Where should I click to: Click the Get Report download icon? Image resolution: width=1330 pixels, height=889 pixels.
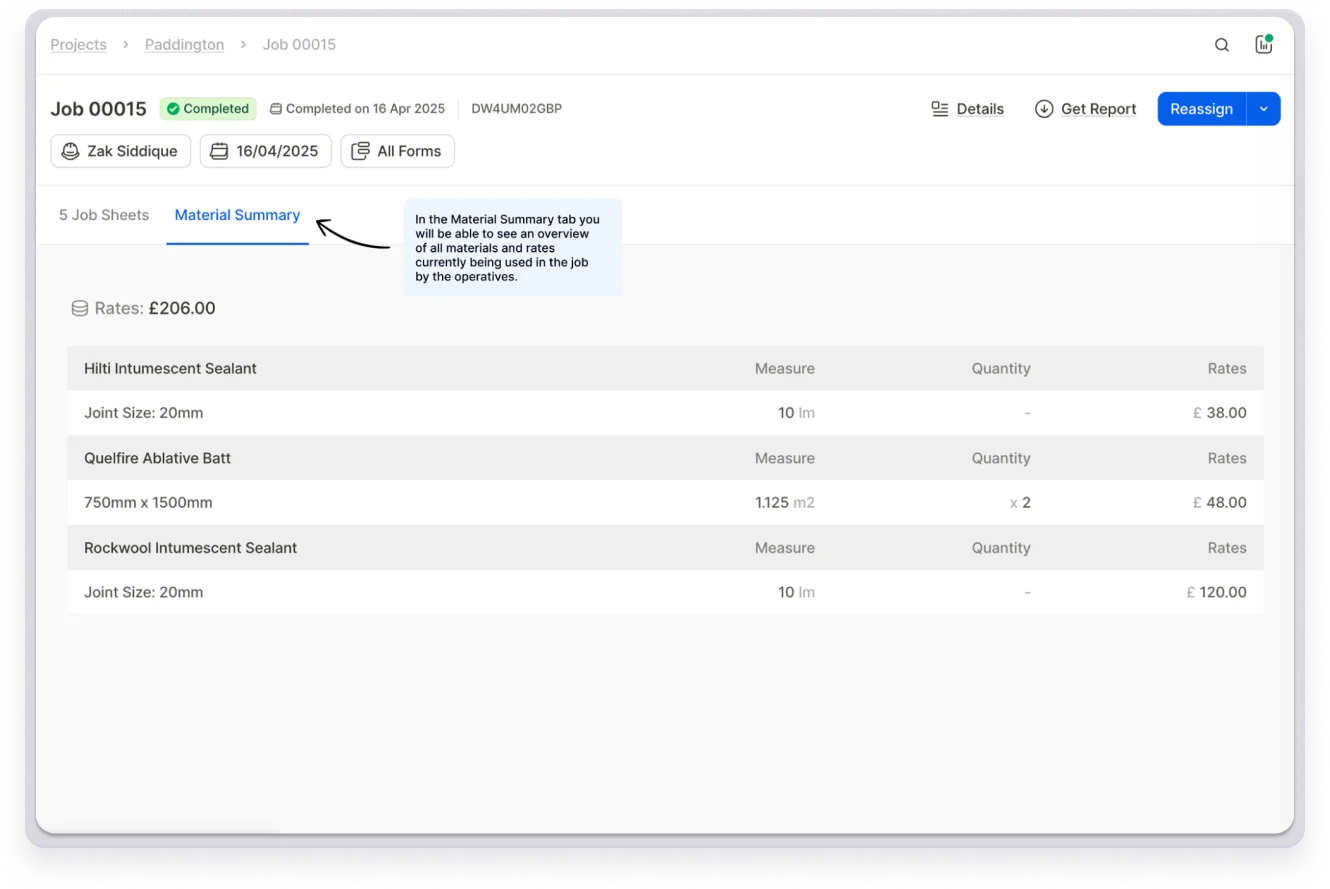tap(1044, 109)
